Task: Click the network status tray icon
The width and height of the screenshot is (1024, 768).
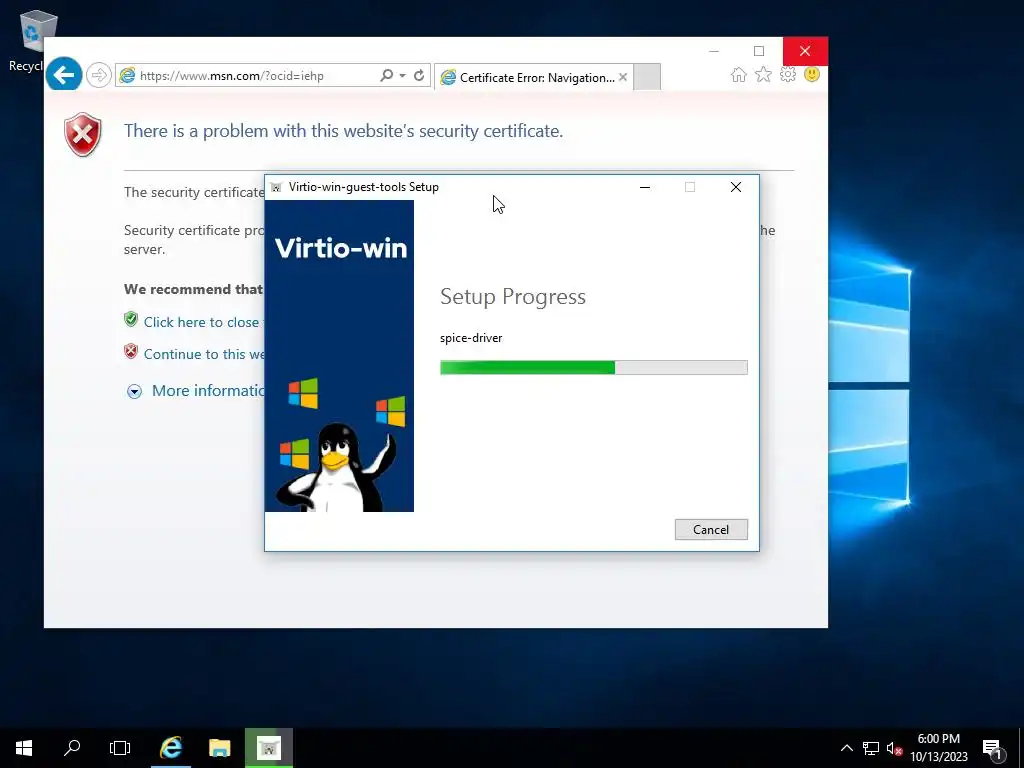Action: (871, 748)
